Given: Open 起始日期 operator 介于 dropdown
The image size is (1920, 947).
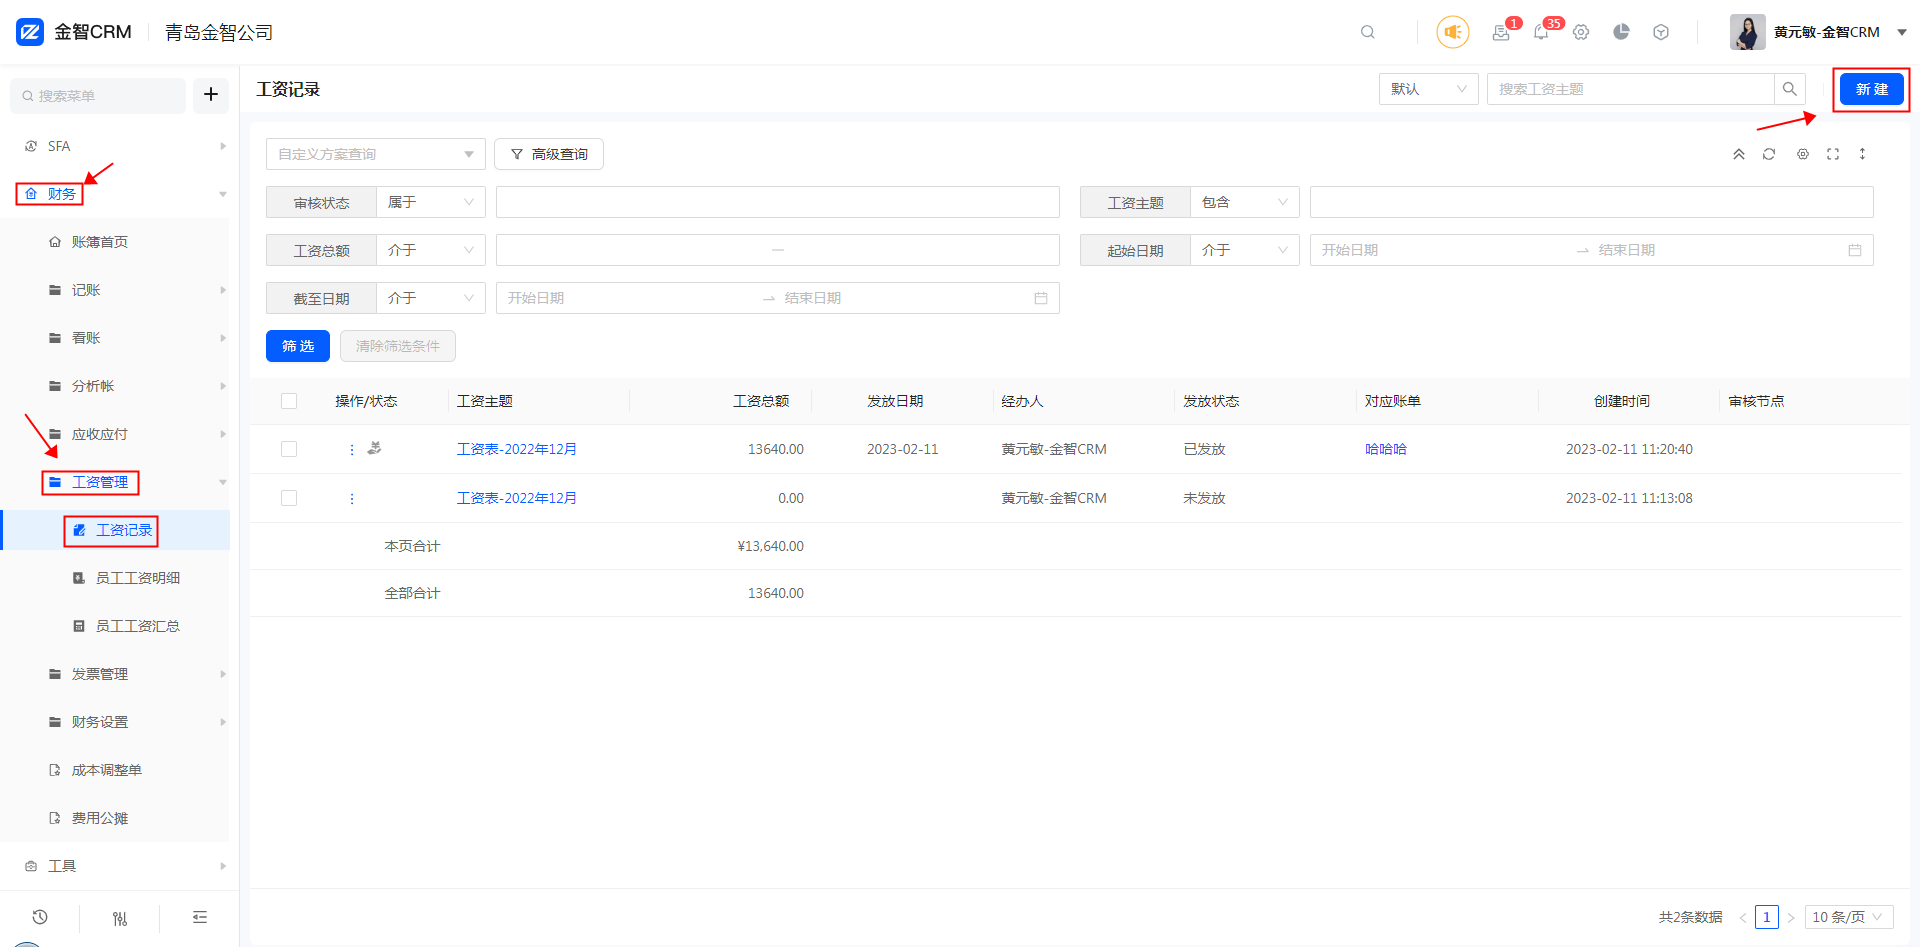Looking at the screenshot, I should [1245, 250].
